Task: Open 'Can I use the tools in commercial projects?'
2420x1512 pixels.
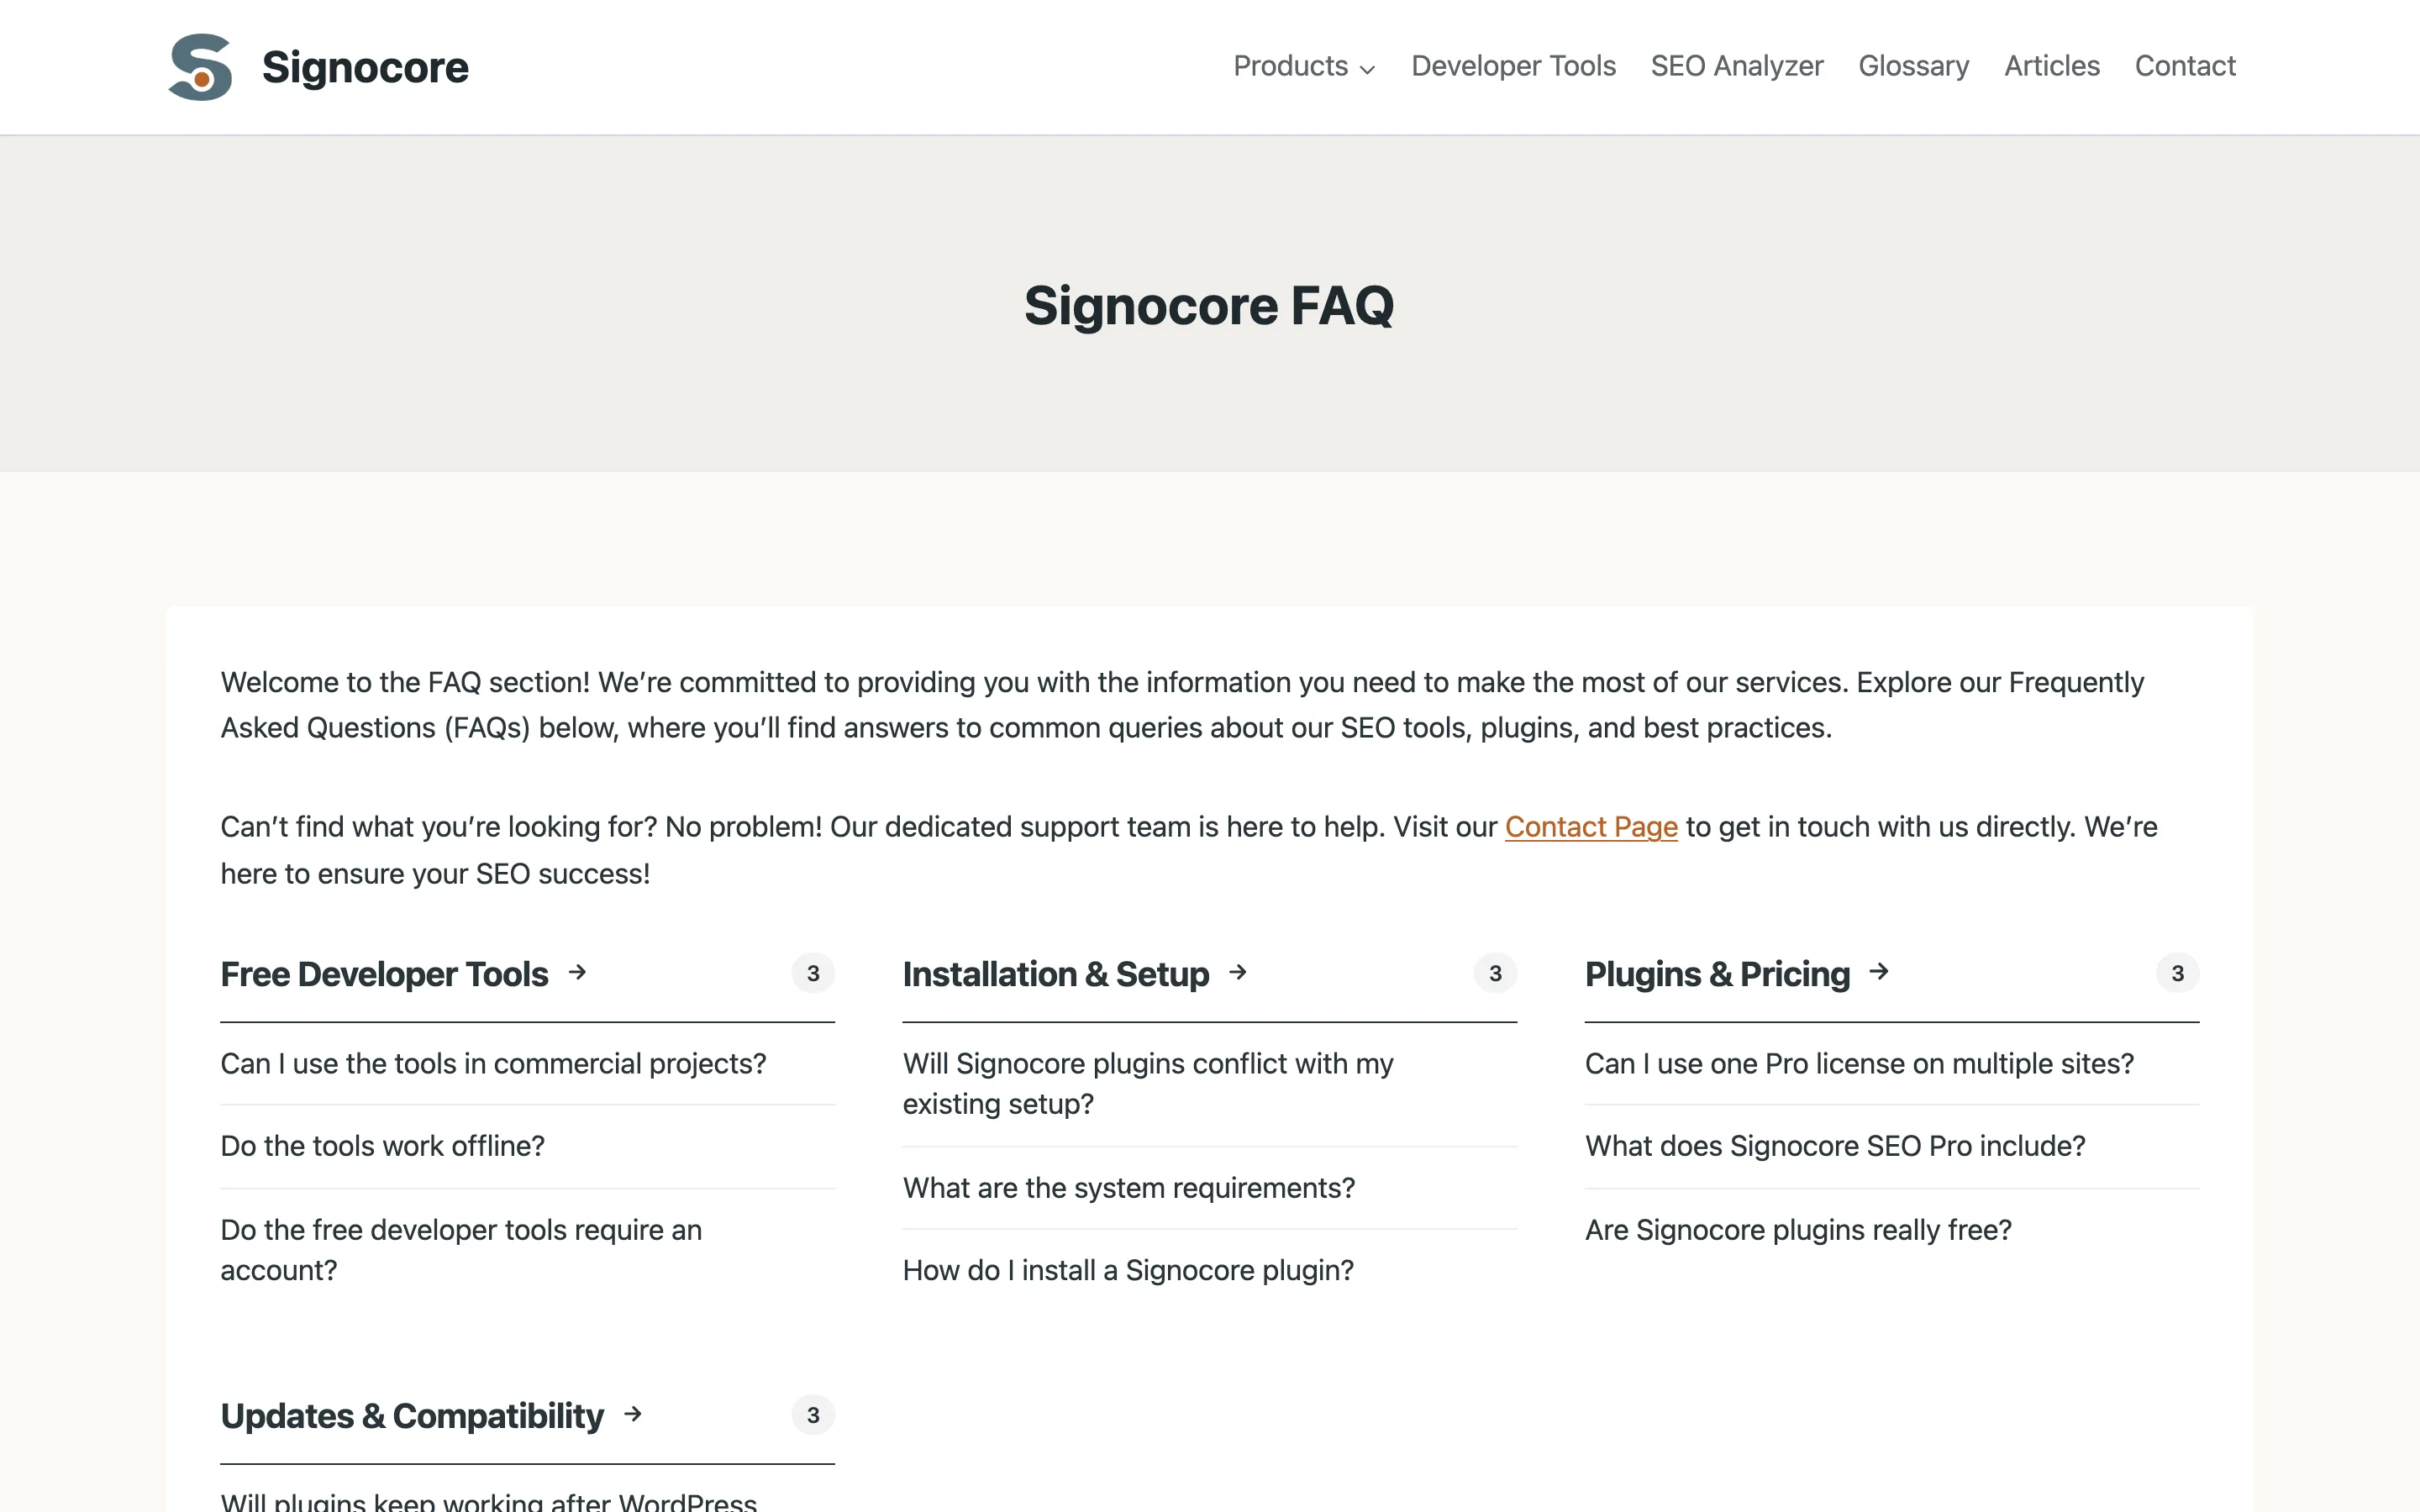Action: pos(493,1064)
